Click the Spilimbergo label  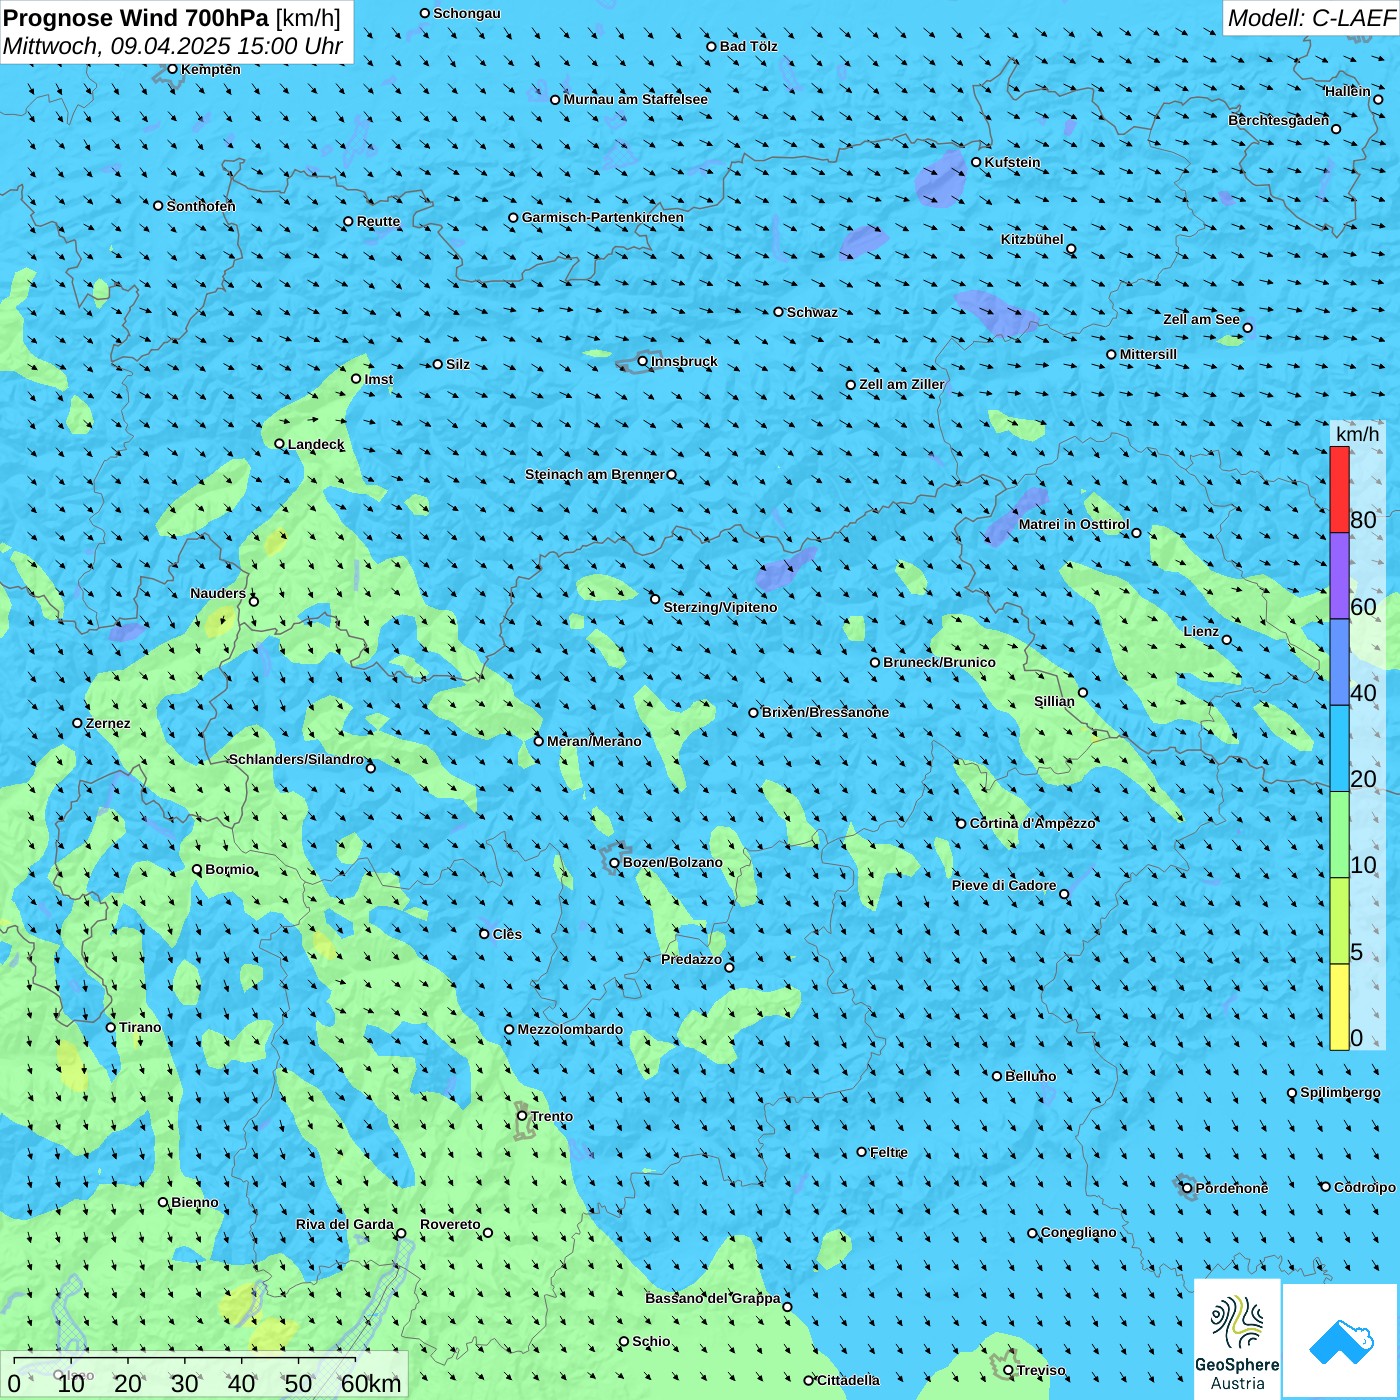click(x=1340, y=1092)
